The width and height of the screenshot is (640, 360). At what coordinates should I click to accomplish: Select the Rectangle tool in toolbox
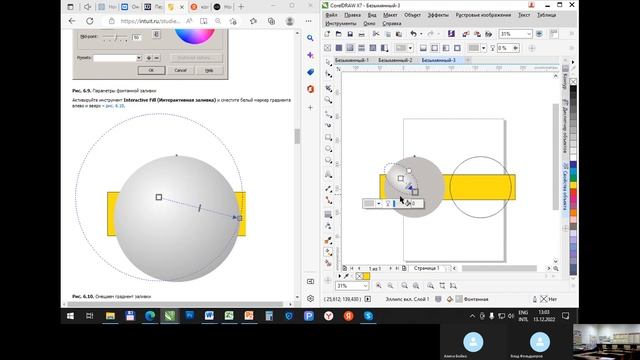tap(328, 138)
